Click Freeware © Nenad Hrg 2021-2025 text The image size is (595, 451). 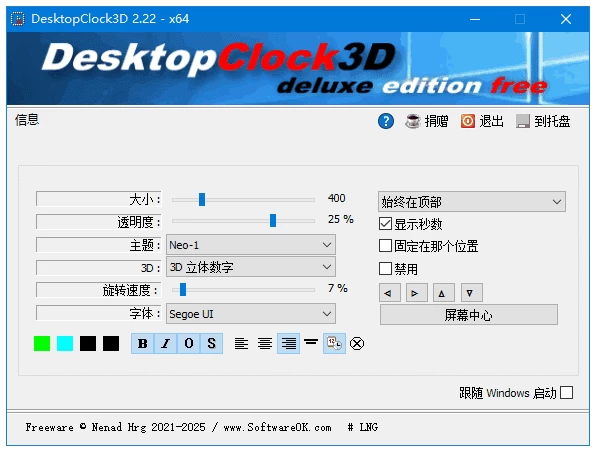[x=115, y=427]
